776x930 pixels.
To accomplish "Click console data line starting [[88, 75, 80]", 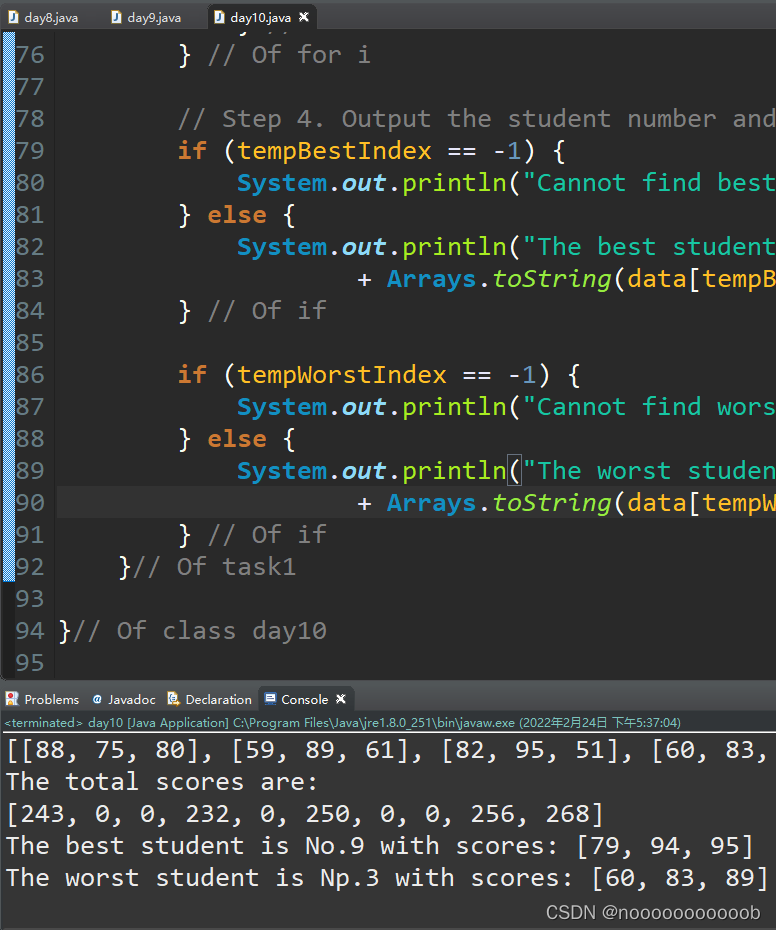I will 388,750.
